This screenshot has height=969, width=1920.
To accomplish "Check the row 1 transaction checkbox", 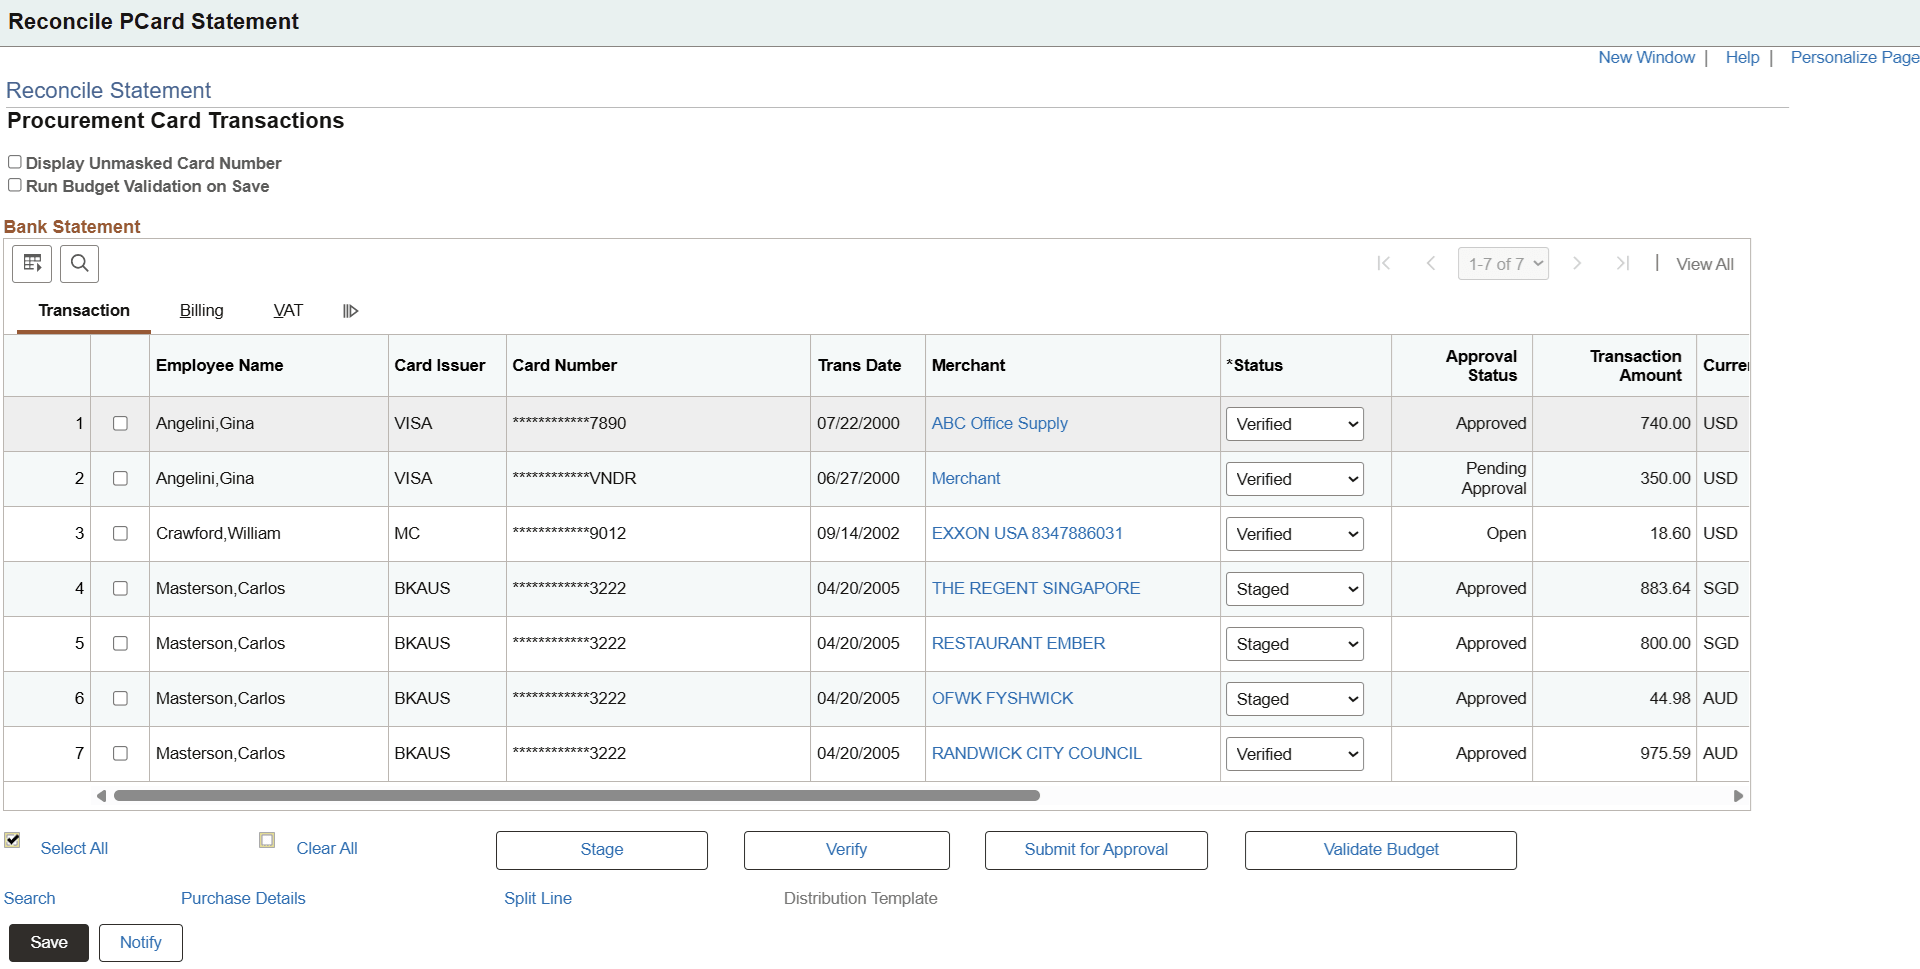I will tap(120, 423).
